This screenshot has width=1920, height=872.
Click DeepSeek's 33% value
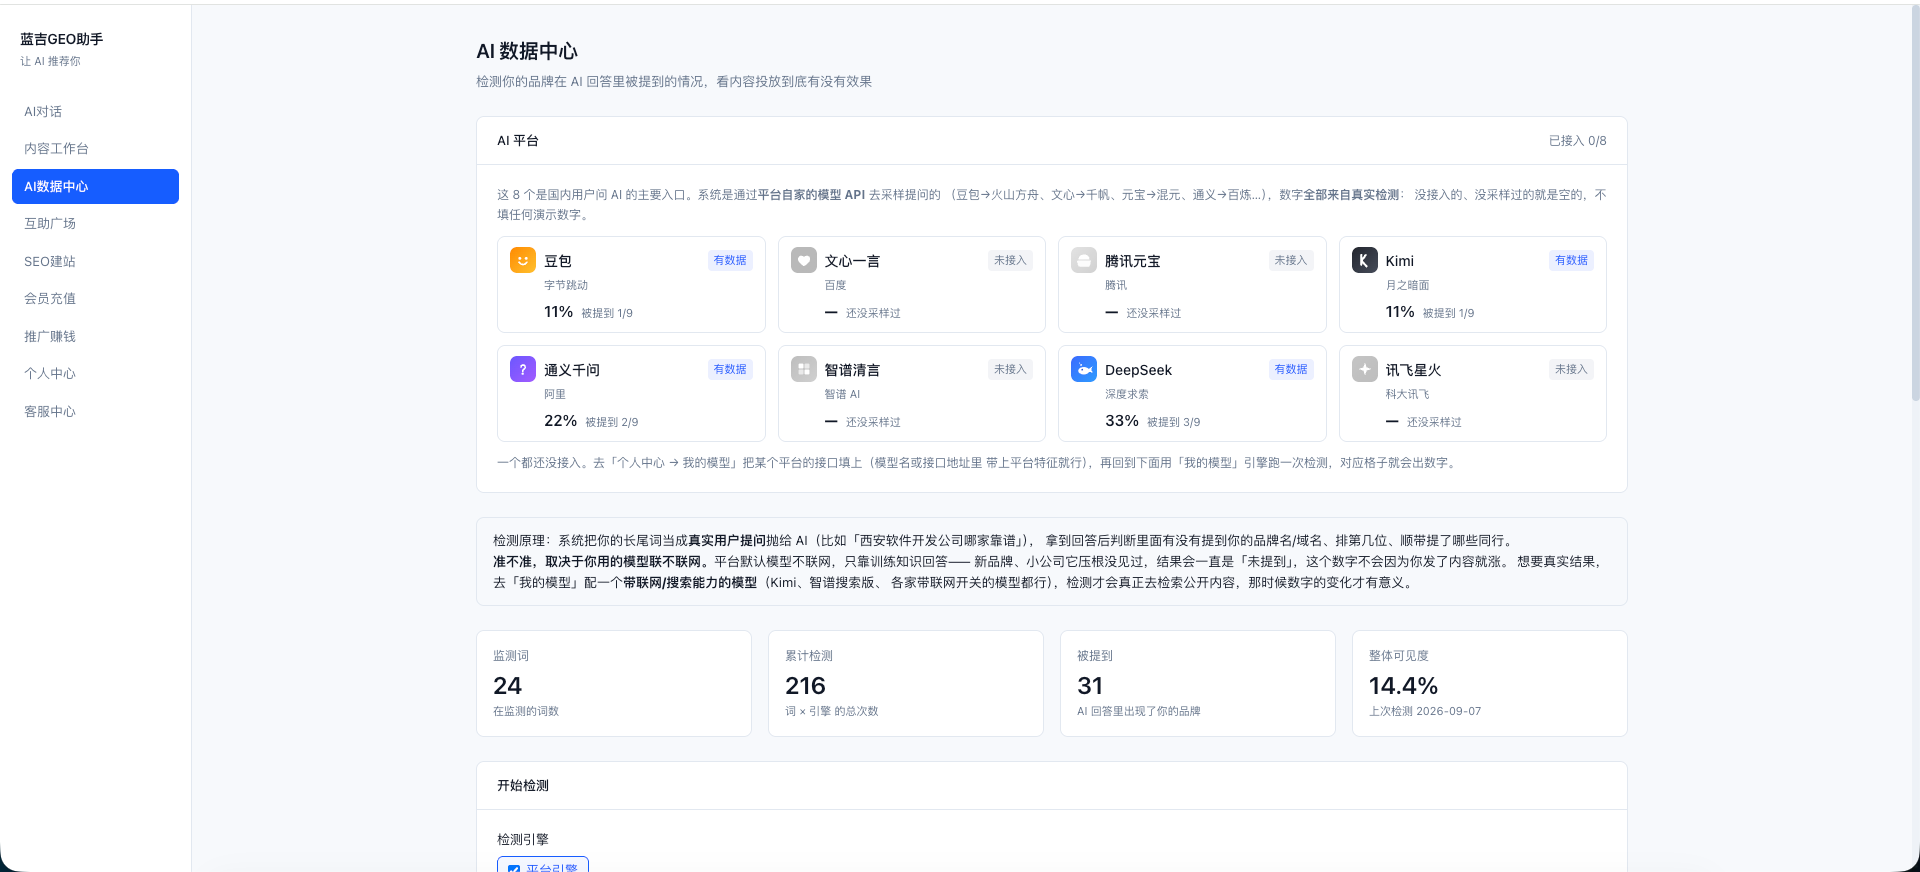[x=1121, y=421]
